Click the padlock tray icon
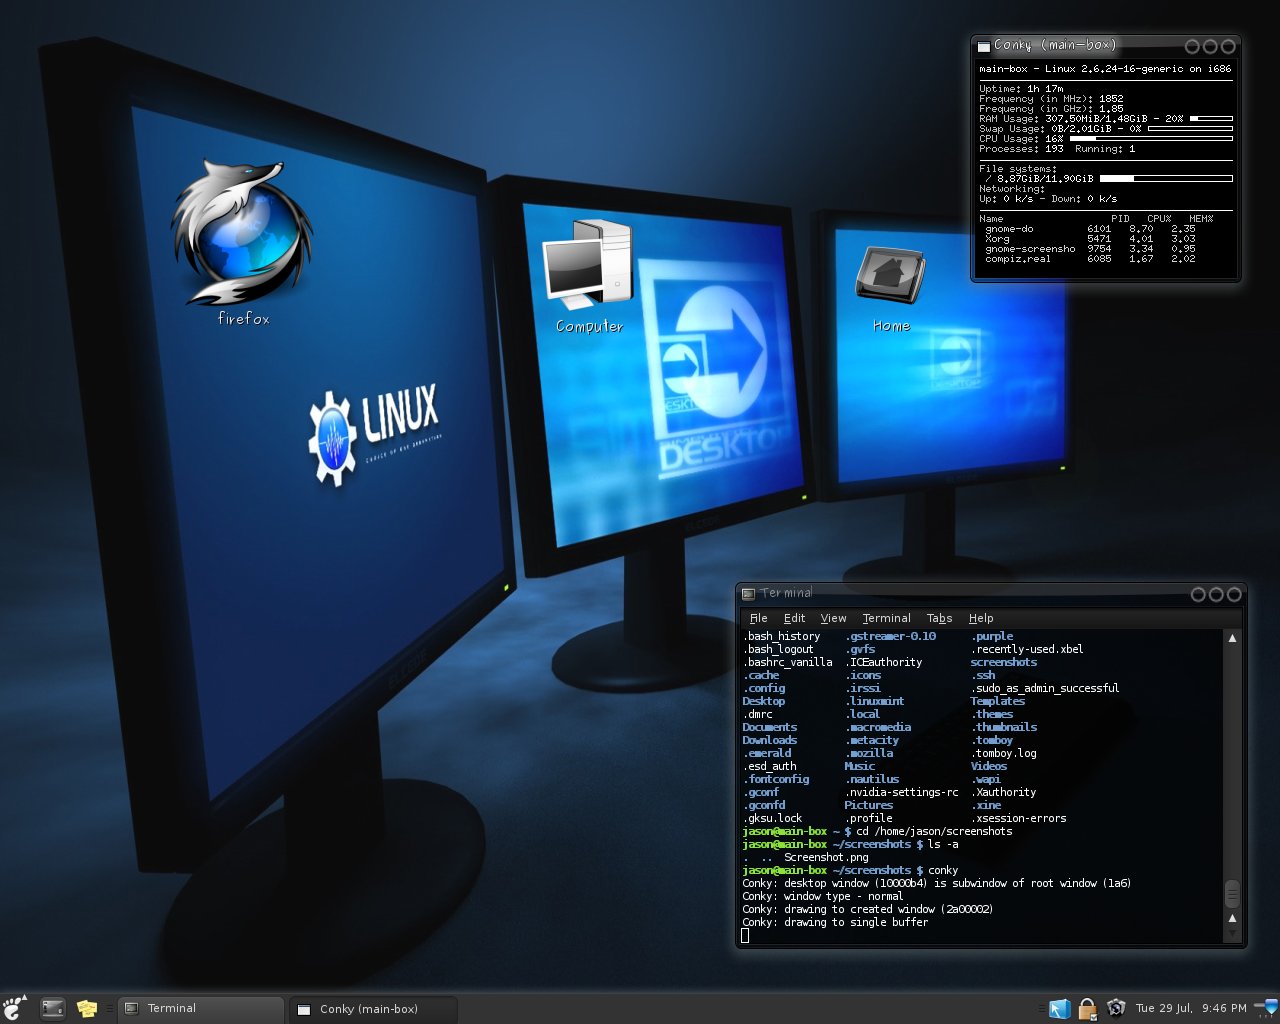Viewport: 1280px width, 1024px height. (1087, 1008)
